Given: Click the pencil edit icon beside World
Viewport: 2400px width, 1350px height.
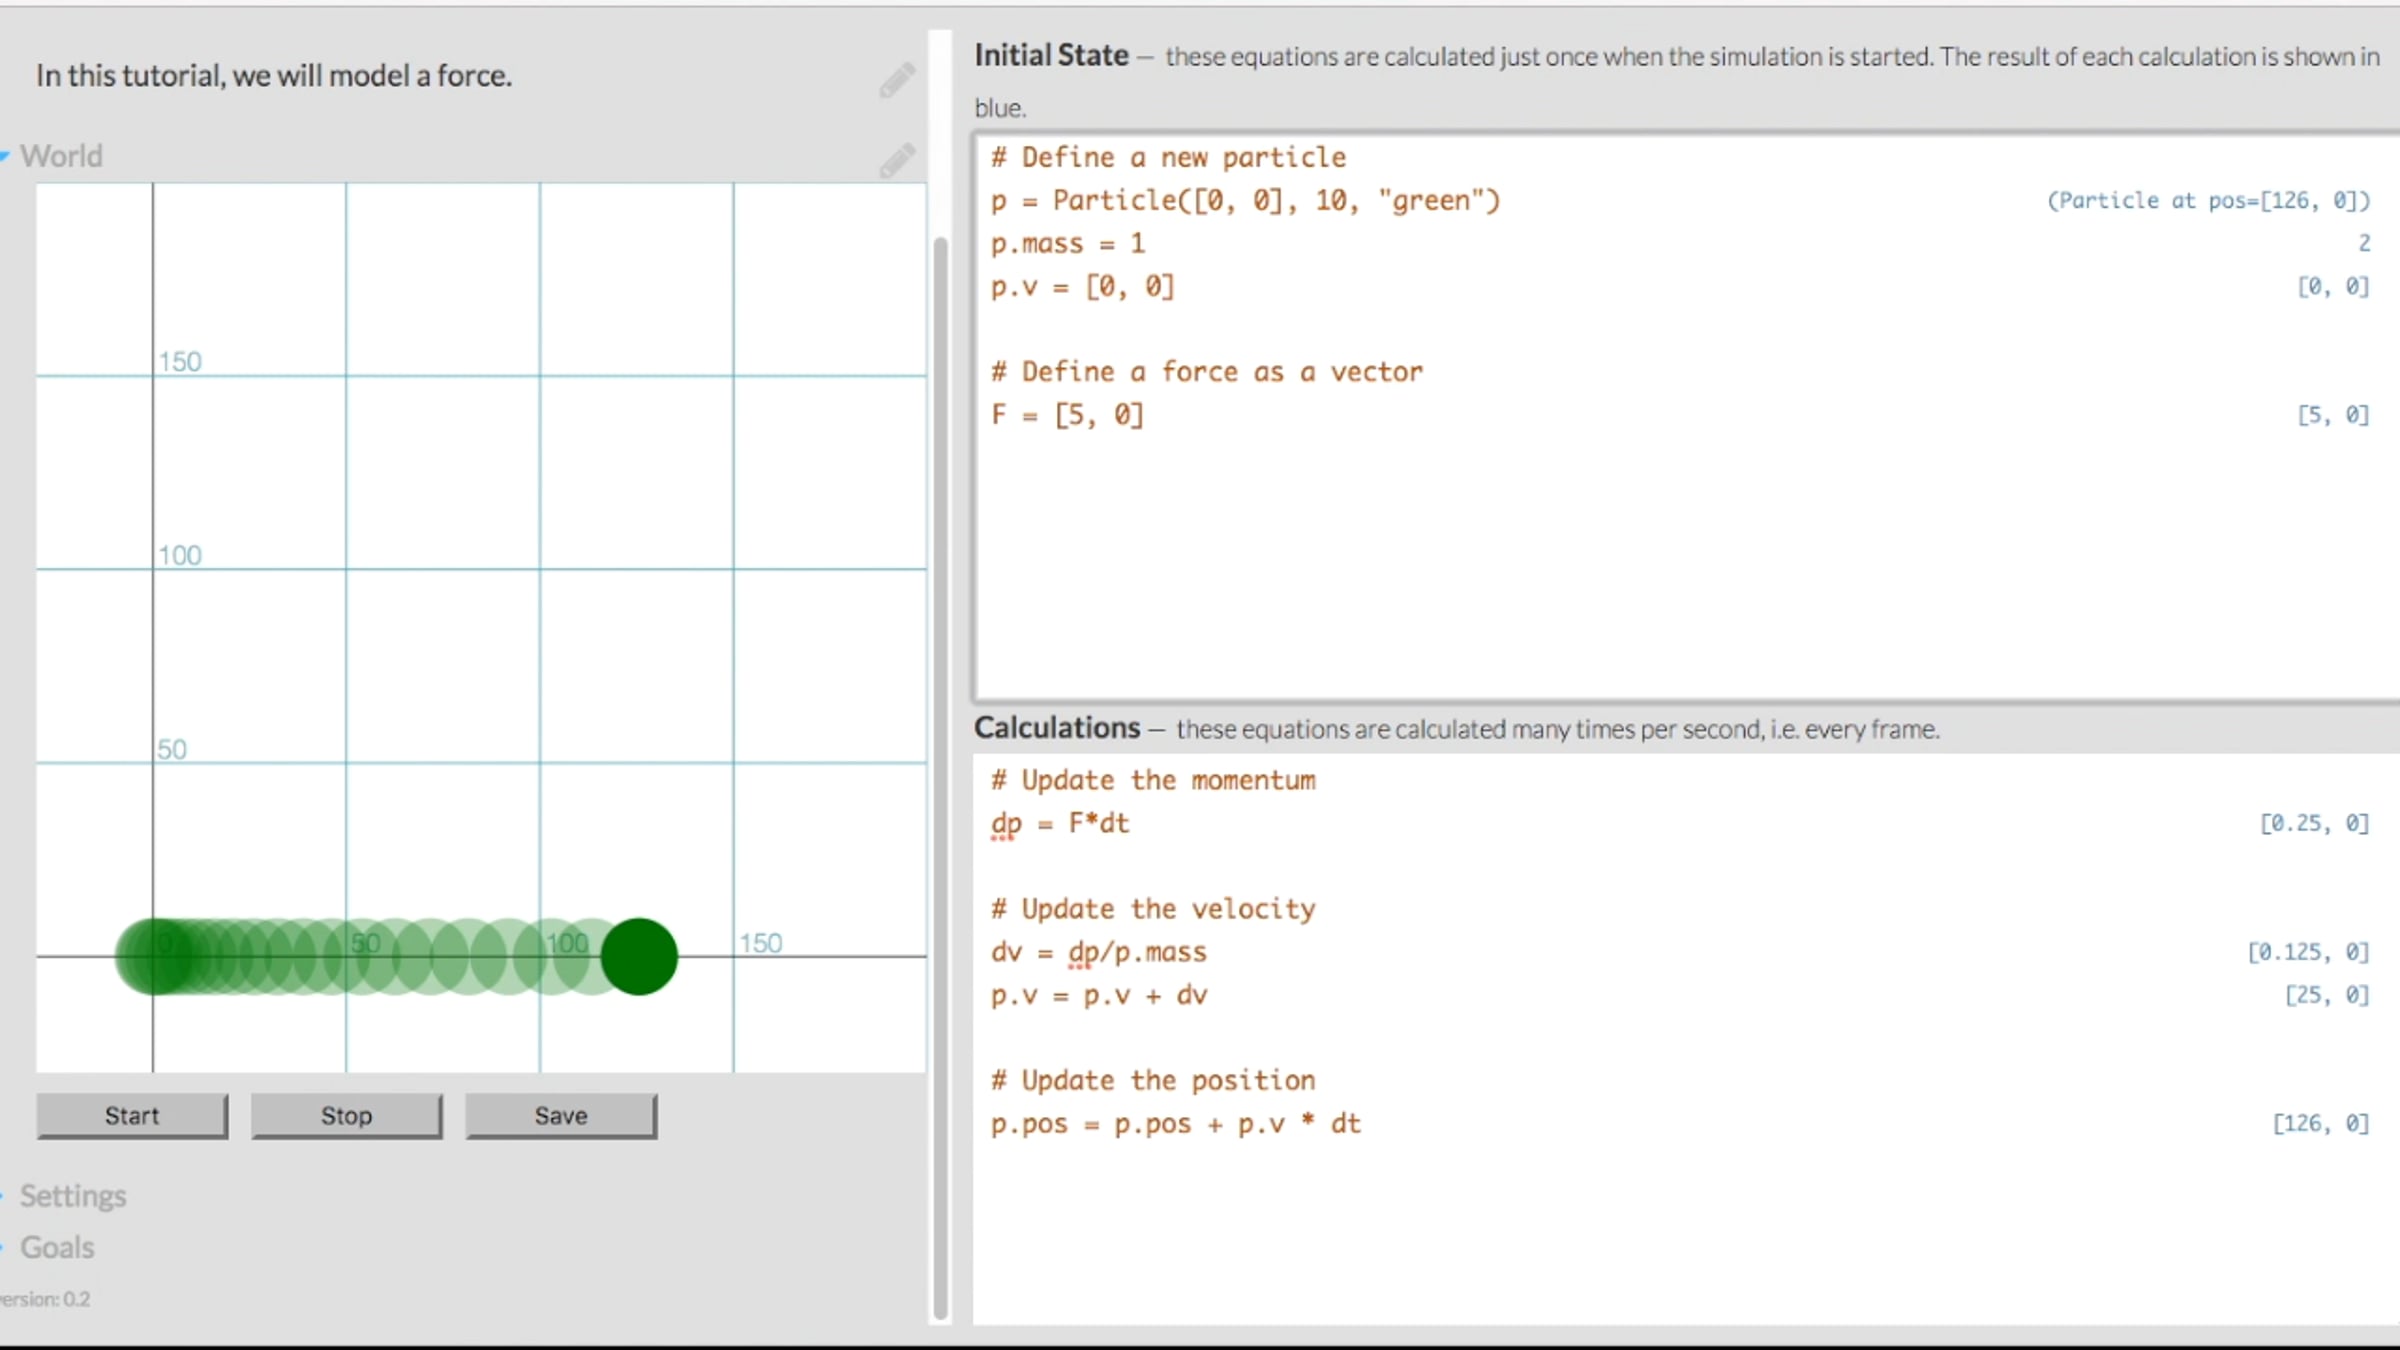Looking at the screenshot, I should (x=897, y=160).
